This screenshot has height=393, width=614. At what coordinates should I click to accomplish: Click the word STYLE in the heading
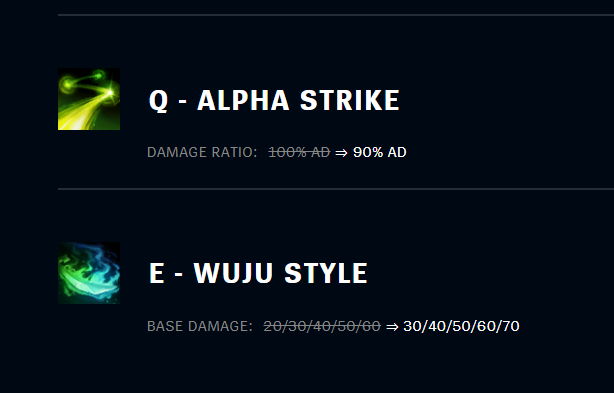point(326,273)
